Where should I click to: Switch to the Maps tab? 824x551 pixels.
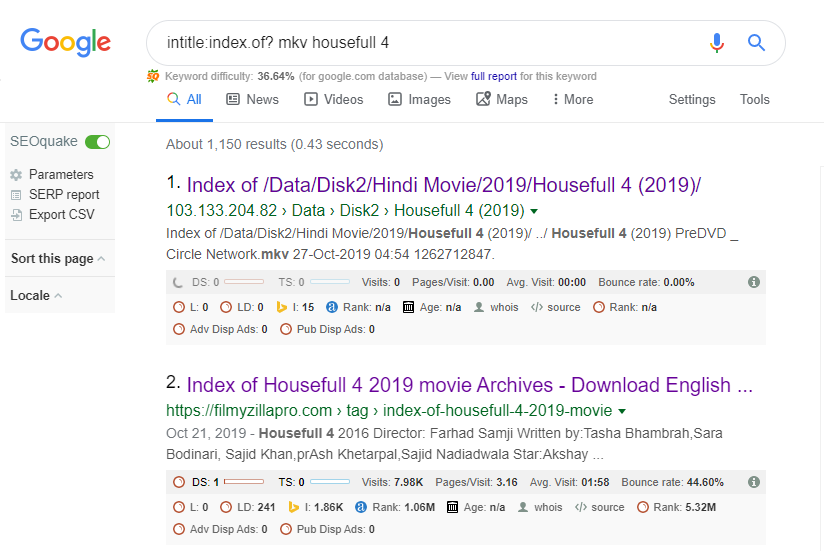502,99
